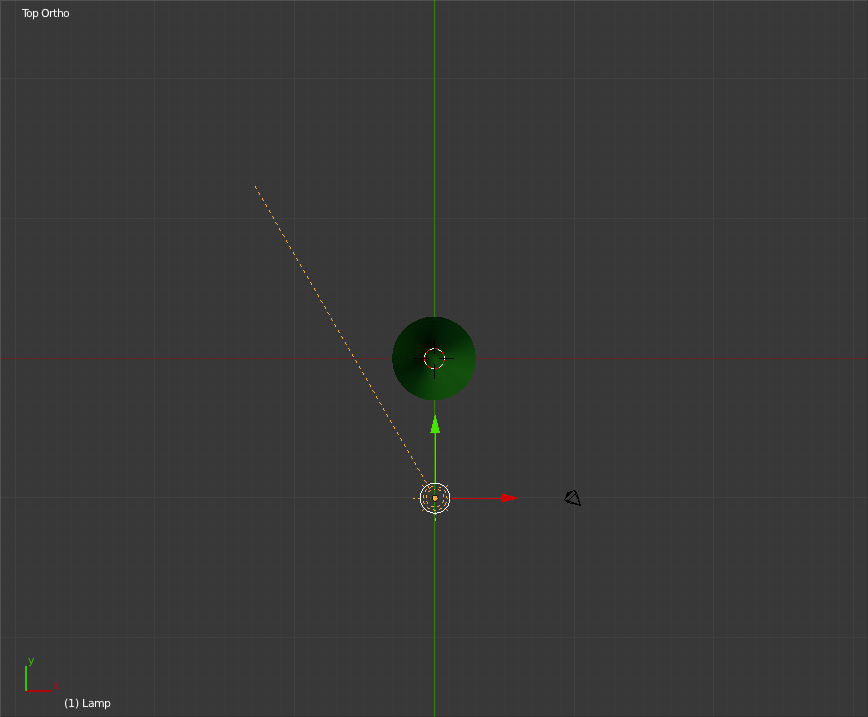Click the '(1) Lamp' object label
Viewport: 868px width, 717px height.
pyautogui.click(x=87, y=703)
